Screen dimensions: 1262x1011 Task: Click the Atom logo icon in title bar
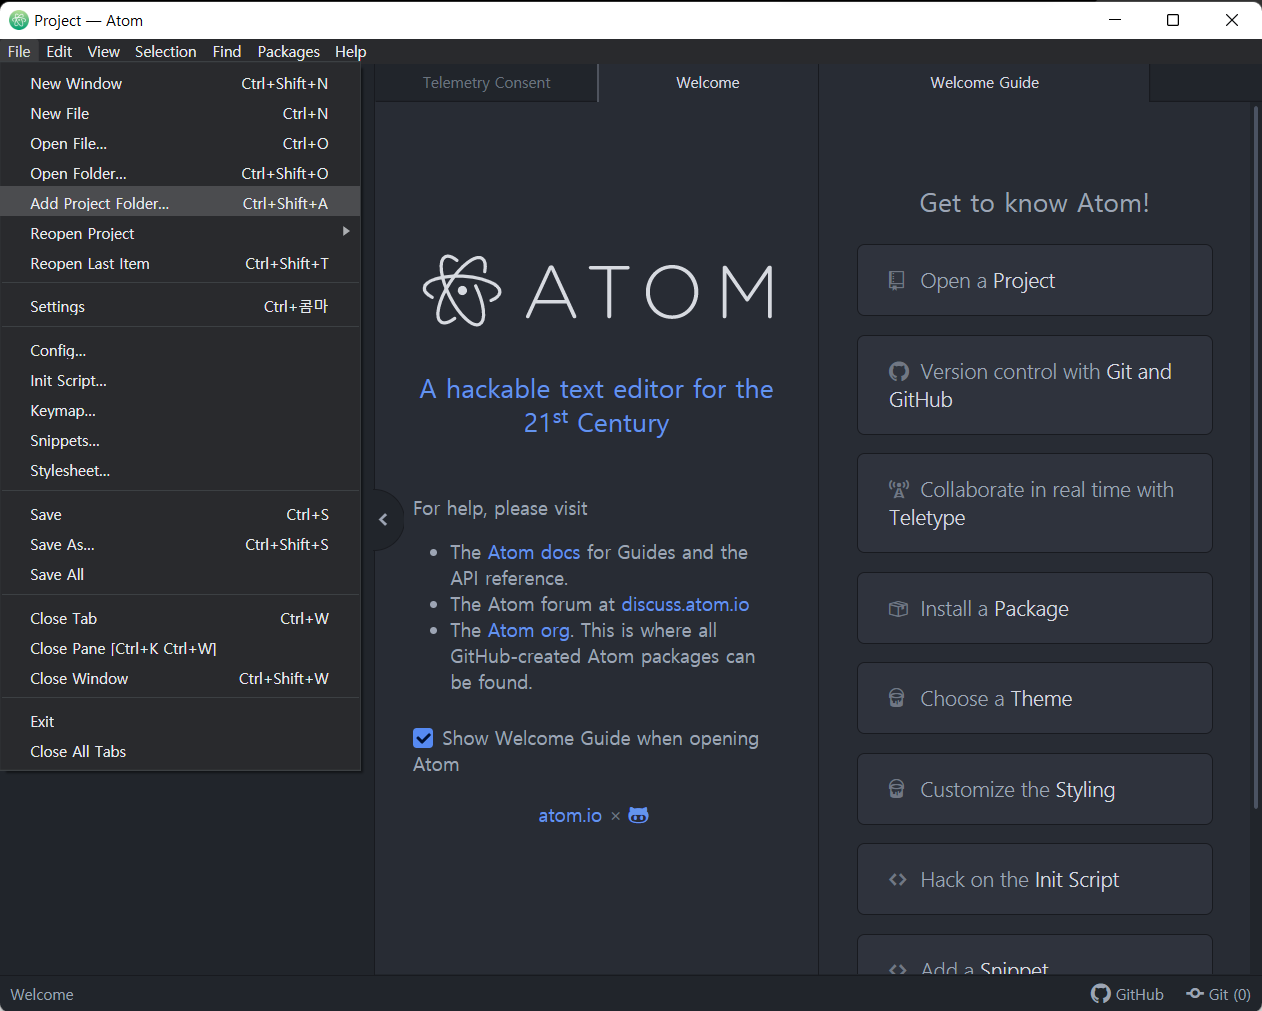[18, 20]
